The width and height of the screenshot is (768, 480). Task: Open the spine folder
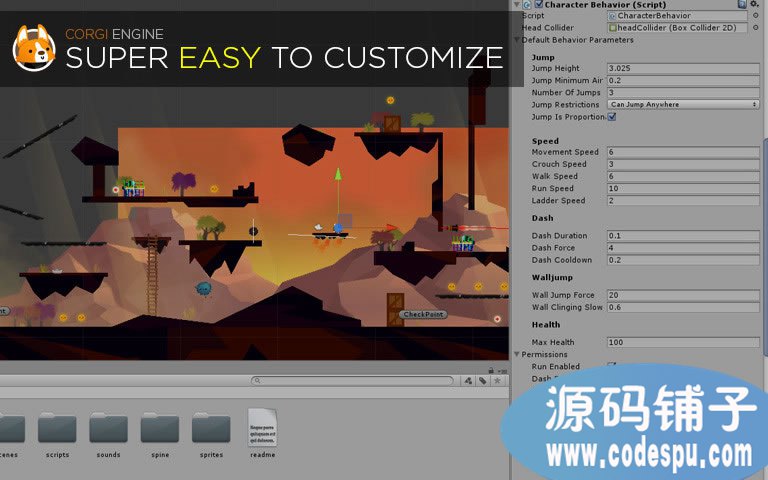[x=160, y=430]
